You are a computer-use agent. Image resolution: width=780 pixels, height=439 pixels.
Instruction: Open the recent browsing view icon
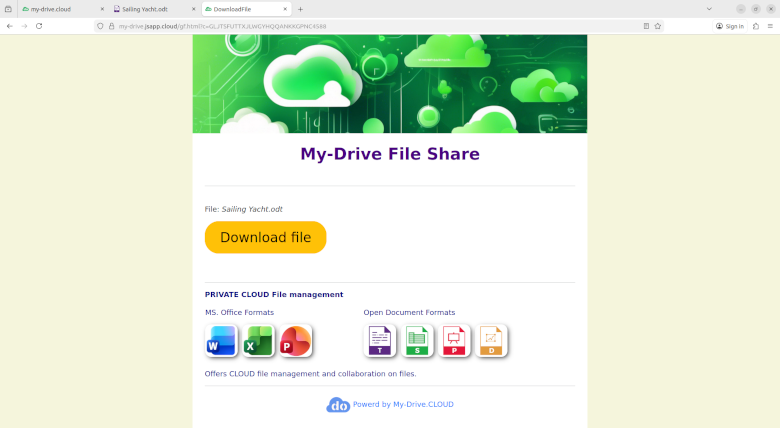point(8,9)
